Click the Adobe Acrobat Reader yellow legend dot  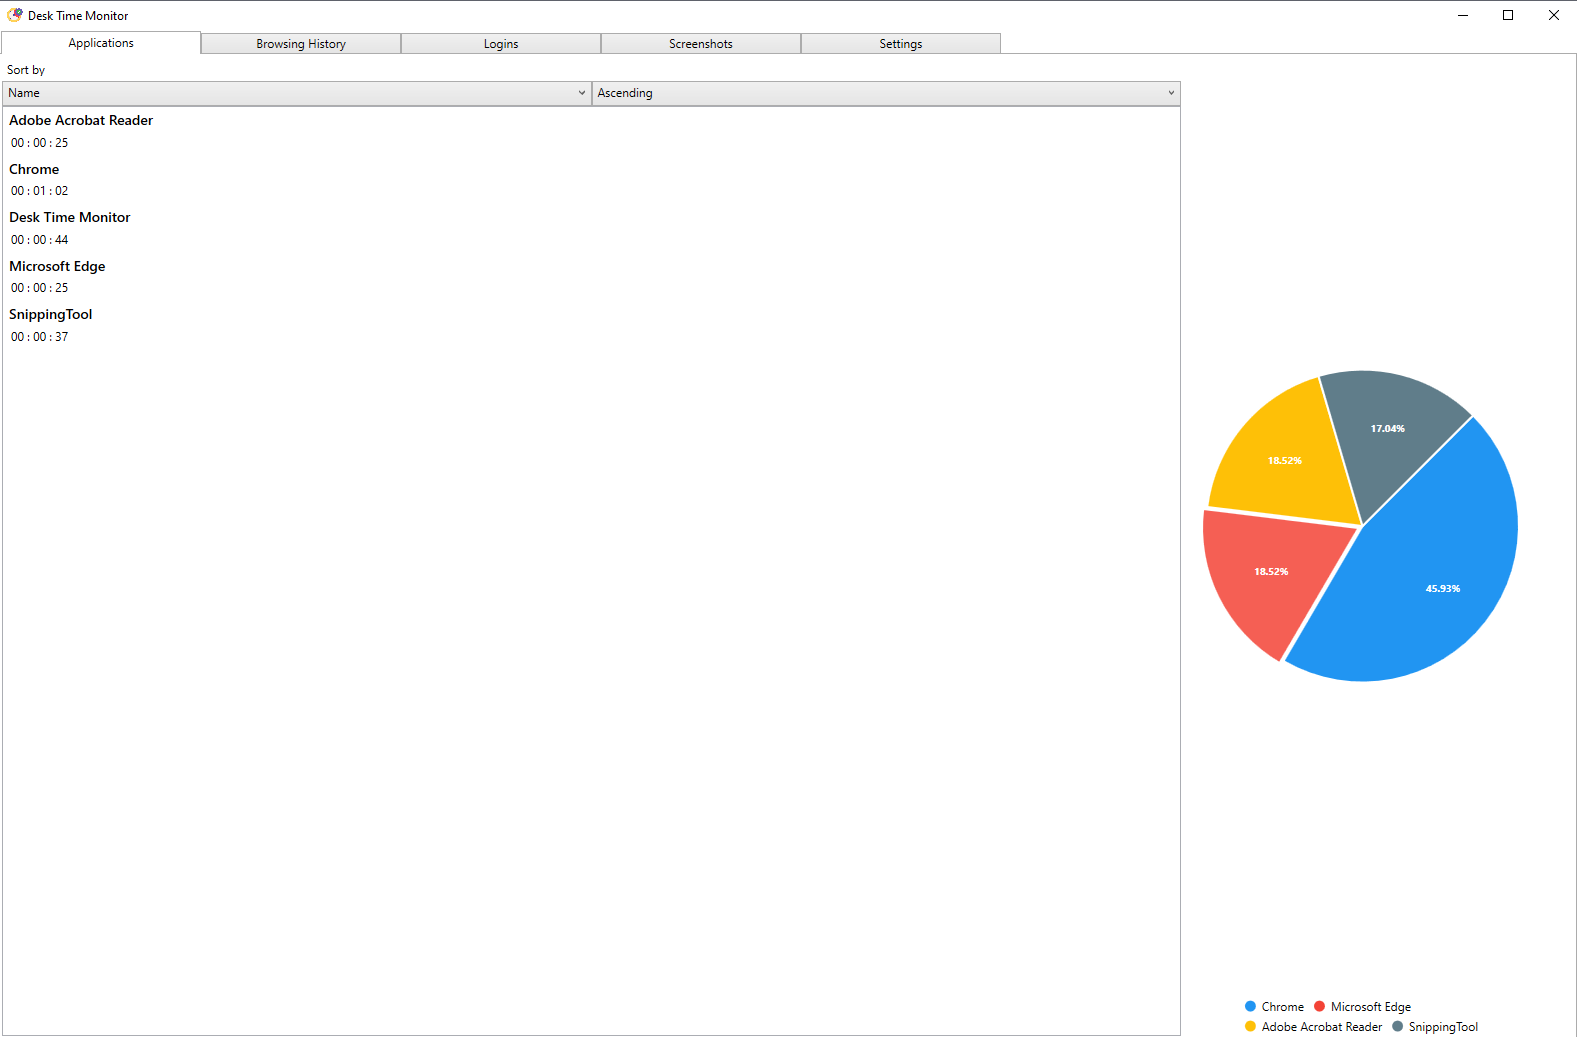1250,1026
